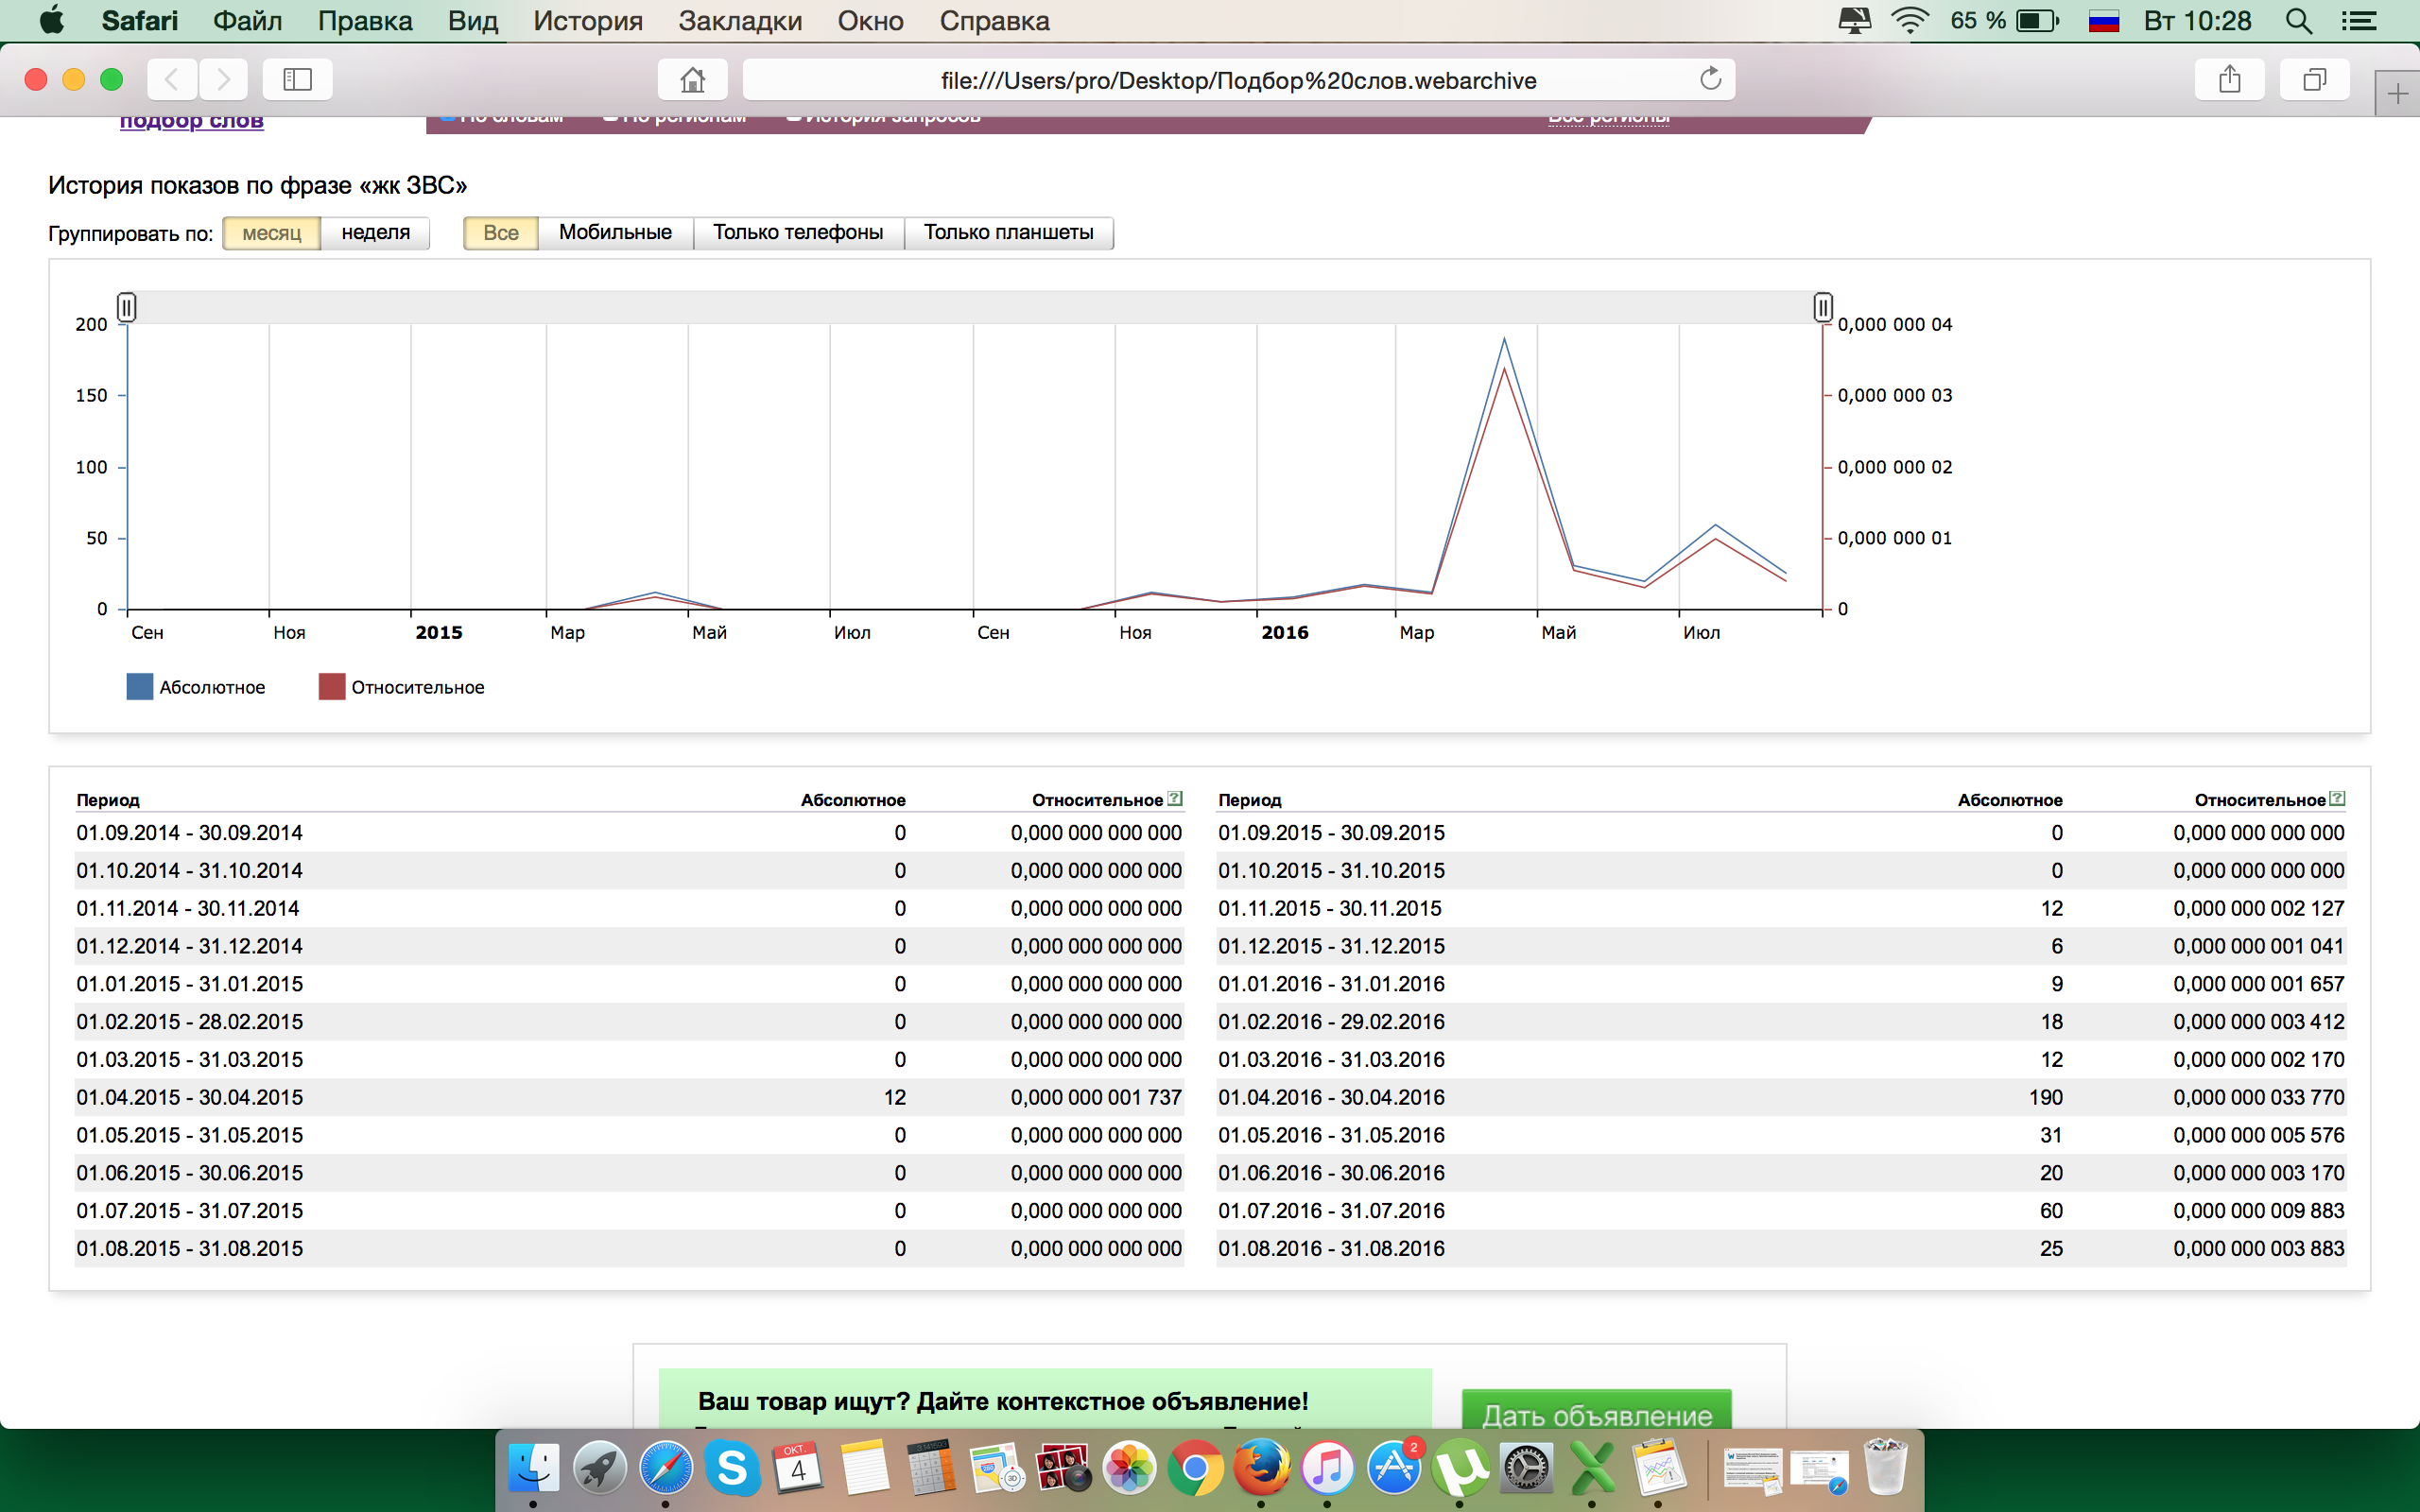2420x1512 pixels.
Task: Select the Мобильные device filter
Action: [x=615, y=232]
